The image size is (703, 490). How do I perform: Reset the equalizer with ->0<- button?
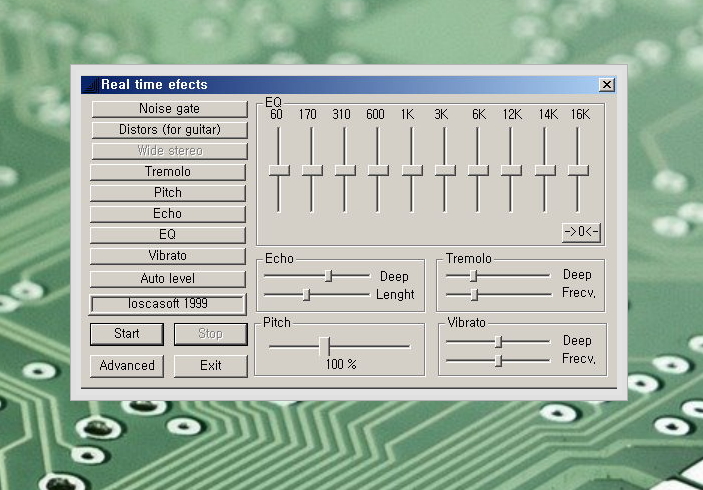click(x=581, y=232)
